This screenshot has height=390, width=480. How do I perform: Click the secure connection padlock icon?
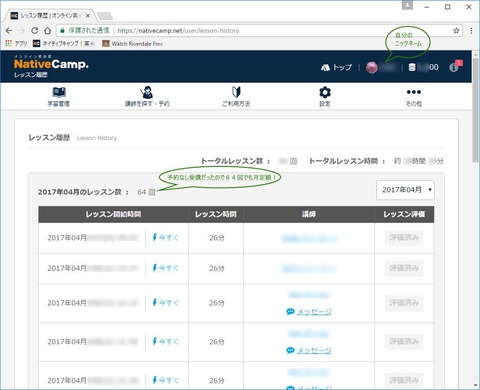62,31
